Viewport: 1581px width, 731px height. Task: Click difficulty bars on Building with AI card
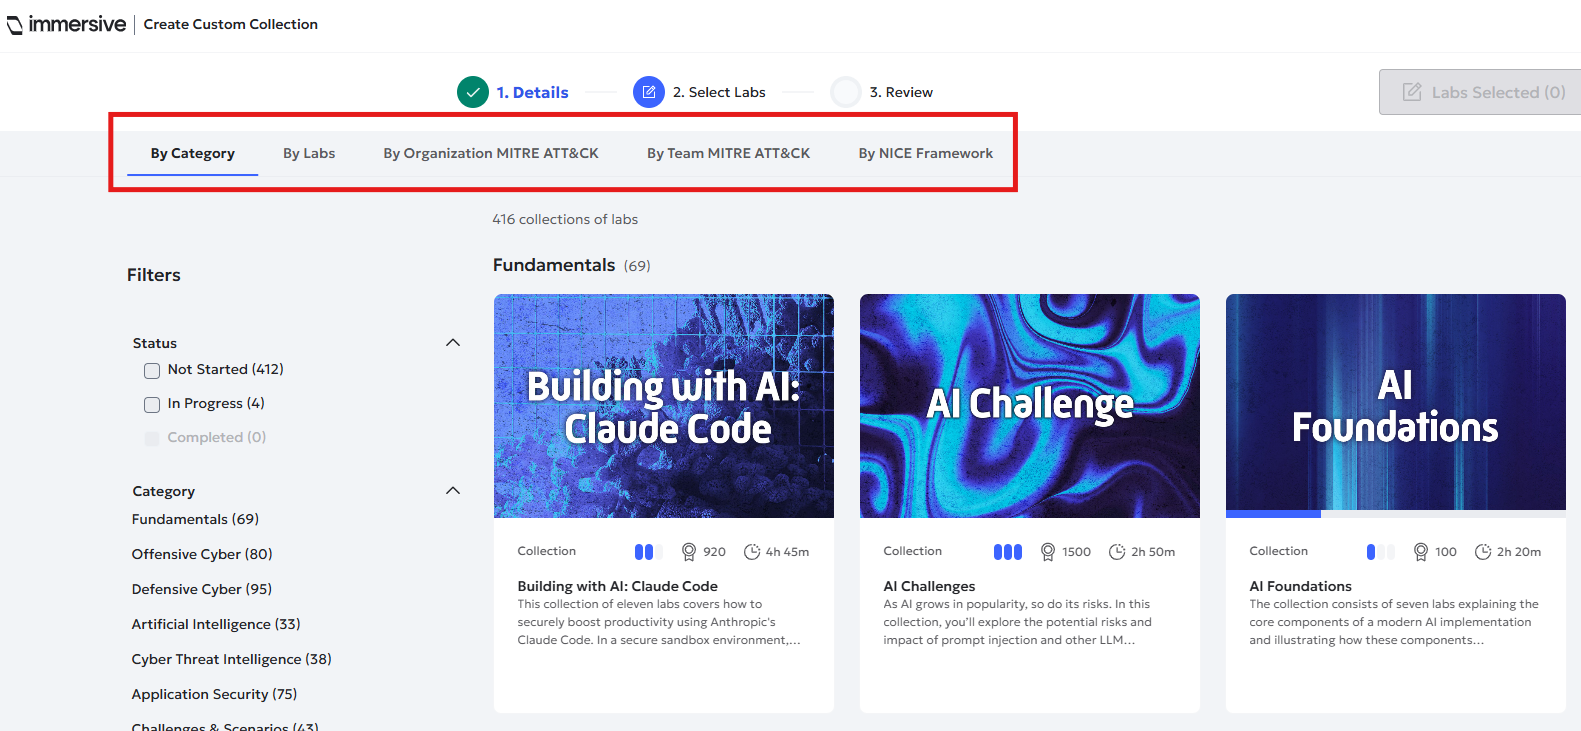point(648,552)
